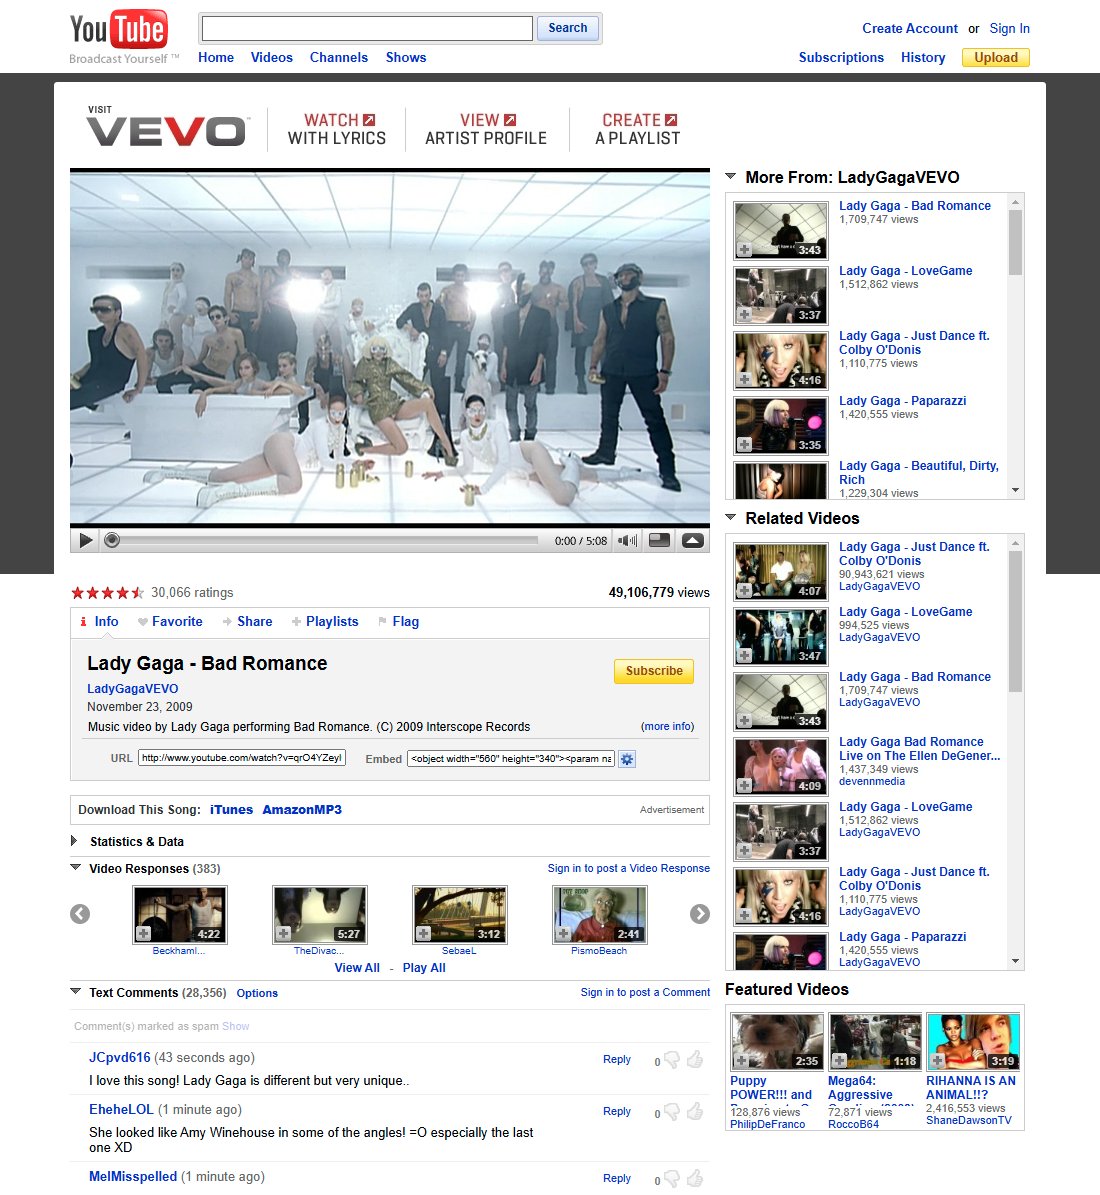Select the Embed code field
Screen dimensions: 1100x1195
pyautogui.click(x=511, y=758)
